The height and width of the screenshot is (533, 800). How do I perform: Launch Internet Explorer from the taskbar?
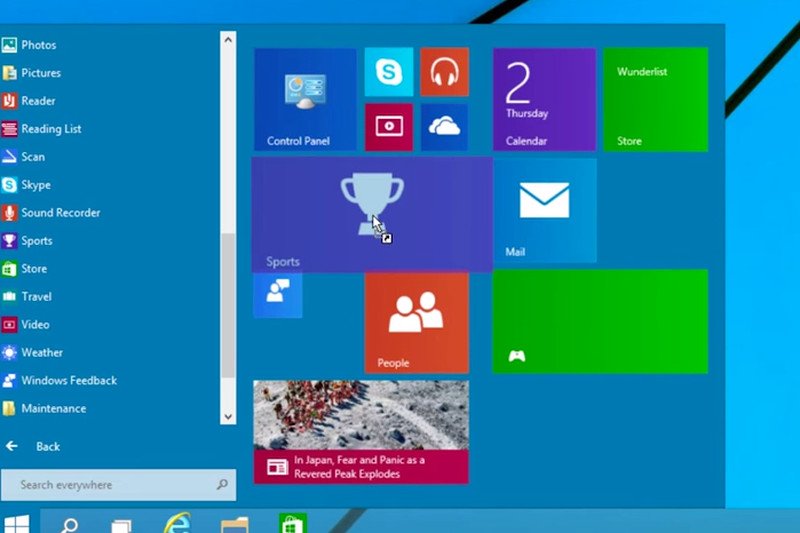click(x=177, y=523)
